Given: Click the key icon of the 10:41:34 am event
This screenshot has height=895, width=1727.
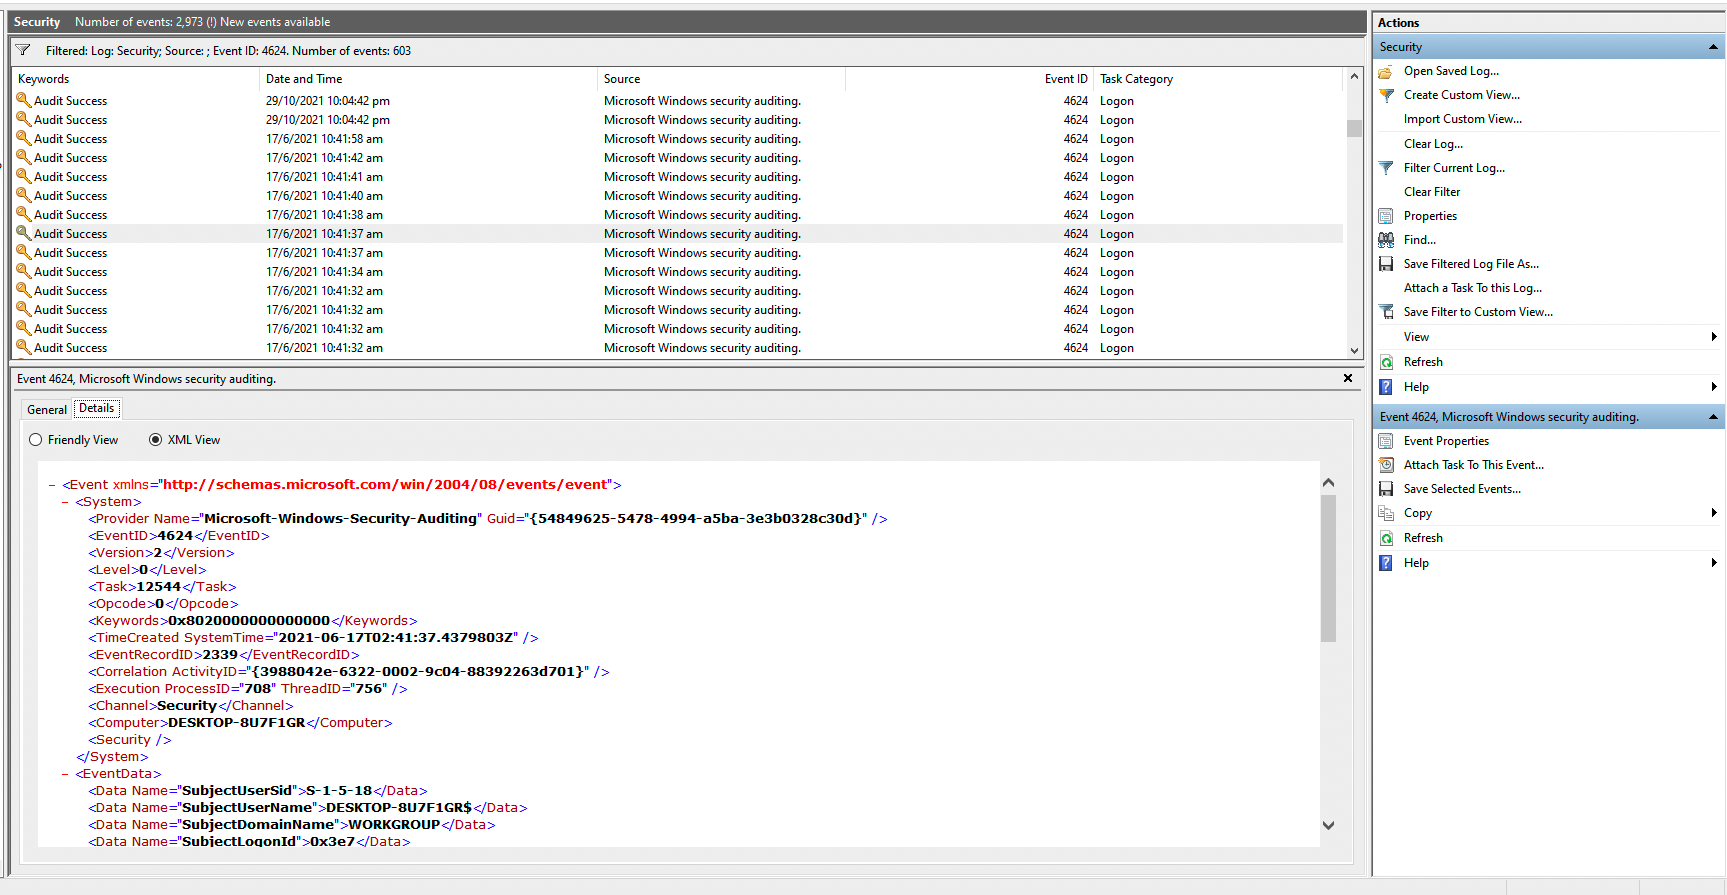Looking at the screenshot, I should pyautogui.click(x=23, y=271).
